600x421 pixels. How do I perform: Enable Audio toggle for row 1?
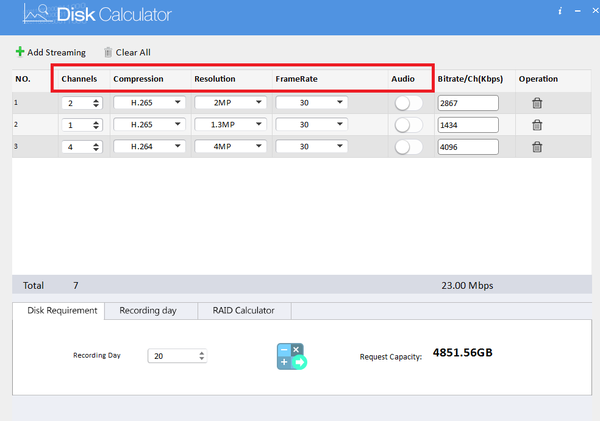point(408,102)
